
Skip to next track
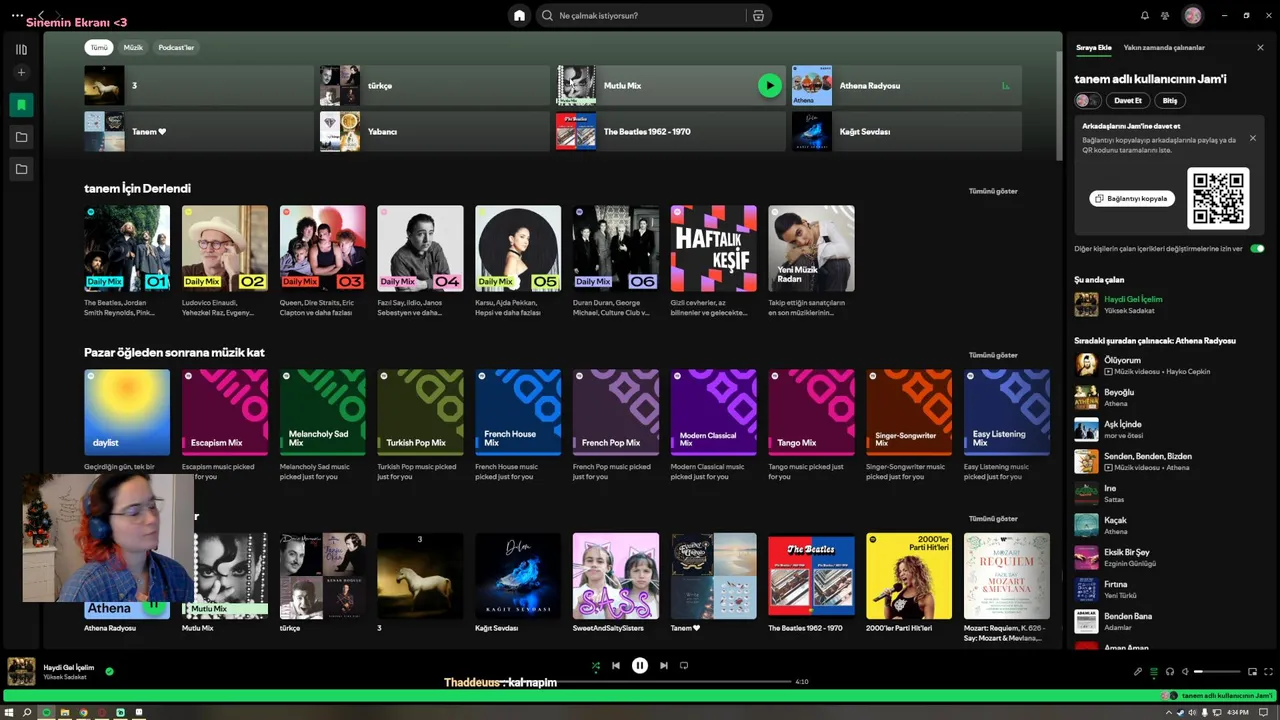[x=663, y=665]
